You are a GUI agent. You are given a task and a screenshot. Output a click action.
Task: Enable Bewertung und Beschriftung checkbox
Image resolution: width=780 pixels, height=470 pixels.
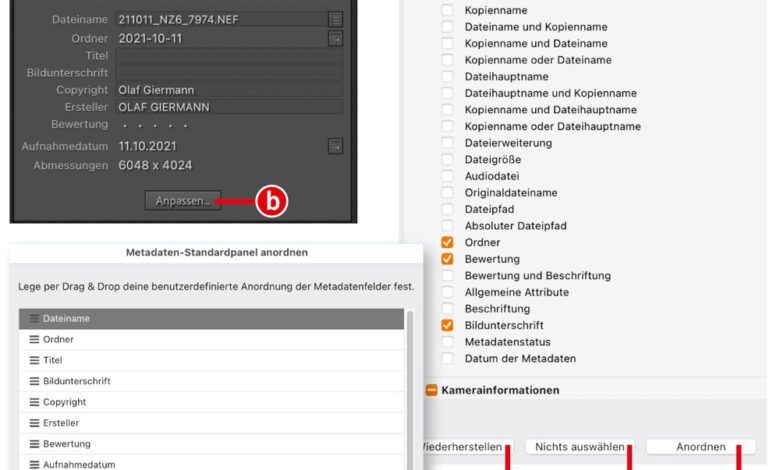pyautogui.click(x=447, y=275)
